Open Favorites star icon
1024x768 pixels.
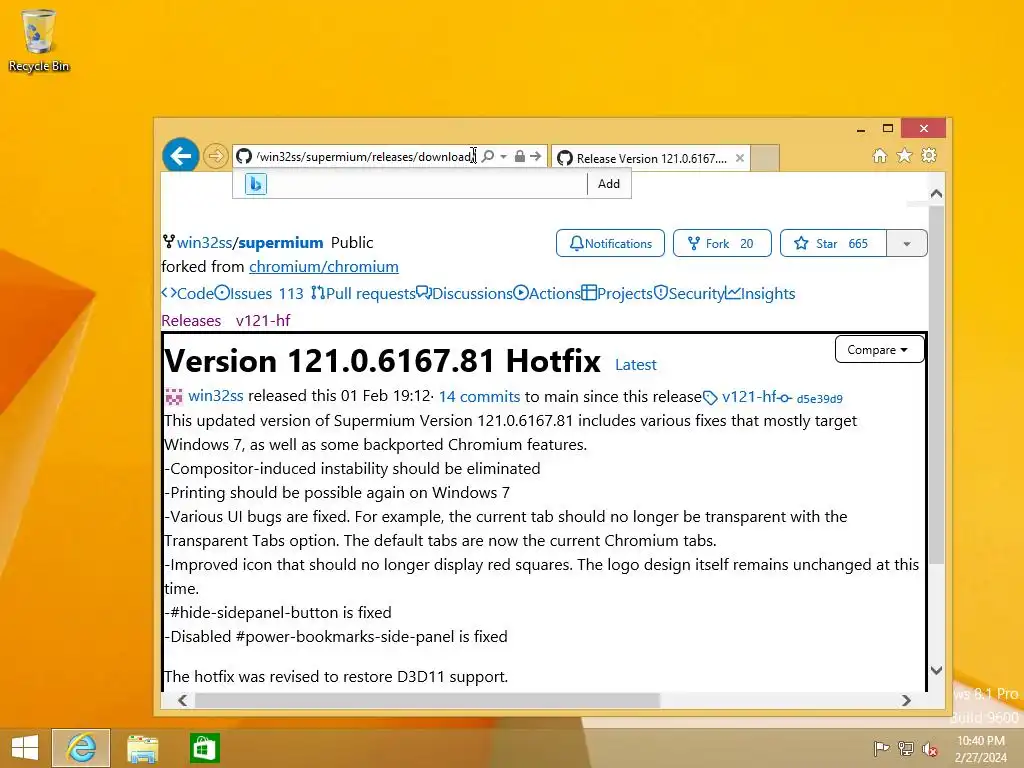click(904, 155)
